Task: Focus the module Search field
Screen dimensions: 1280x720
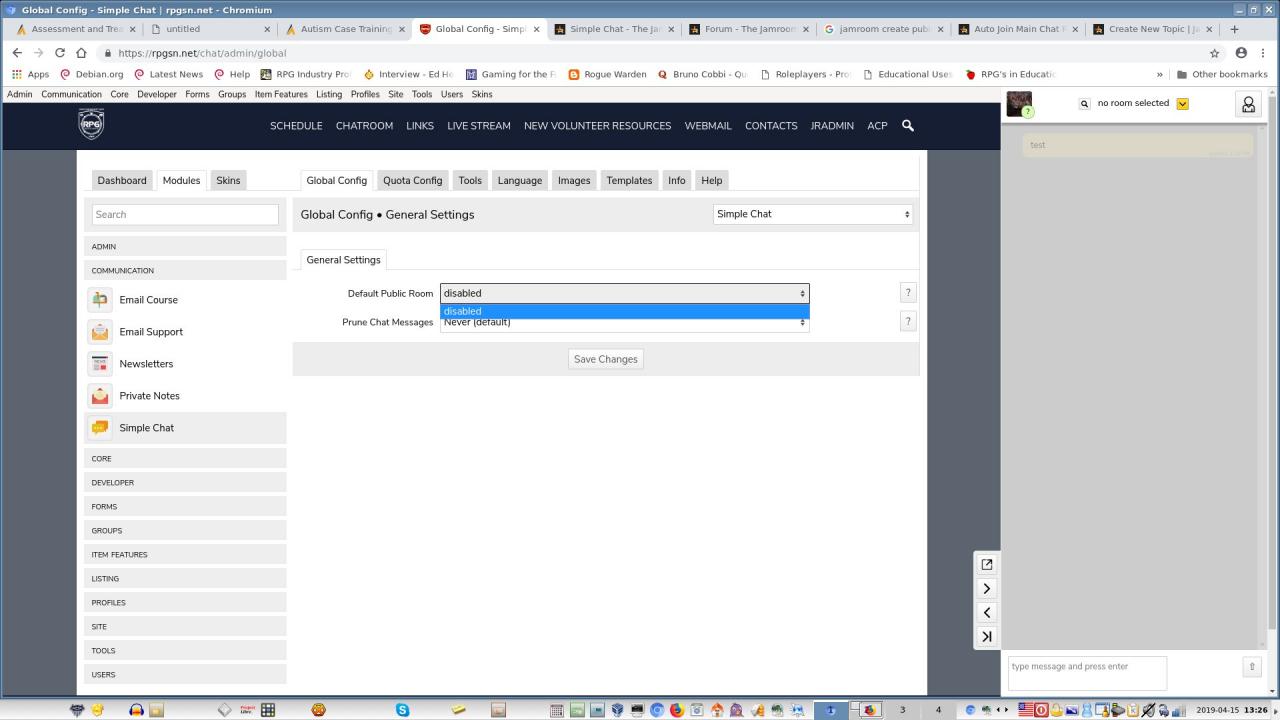Action: 185,214
